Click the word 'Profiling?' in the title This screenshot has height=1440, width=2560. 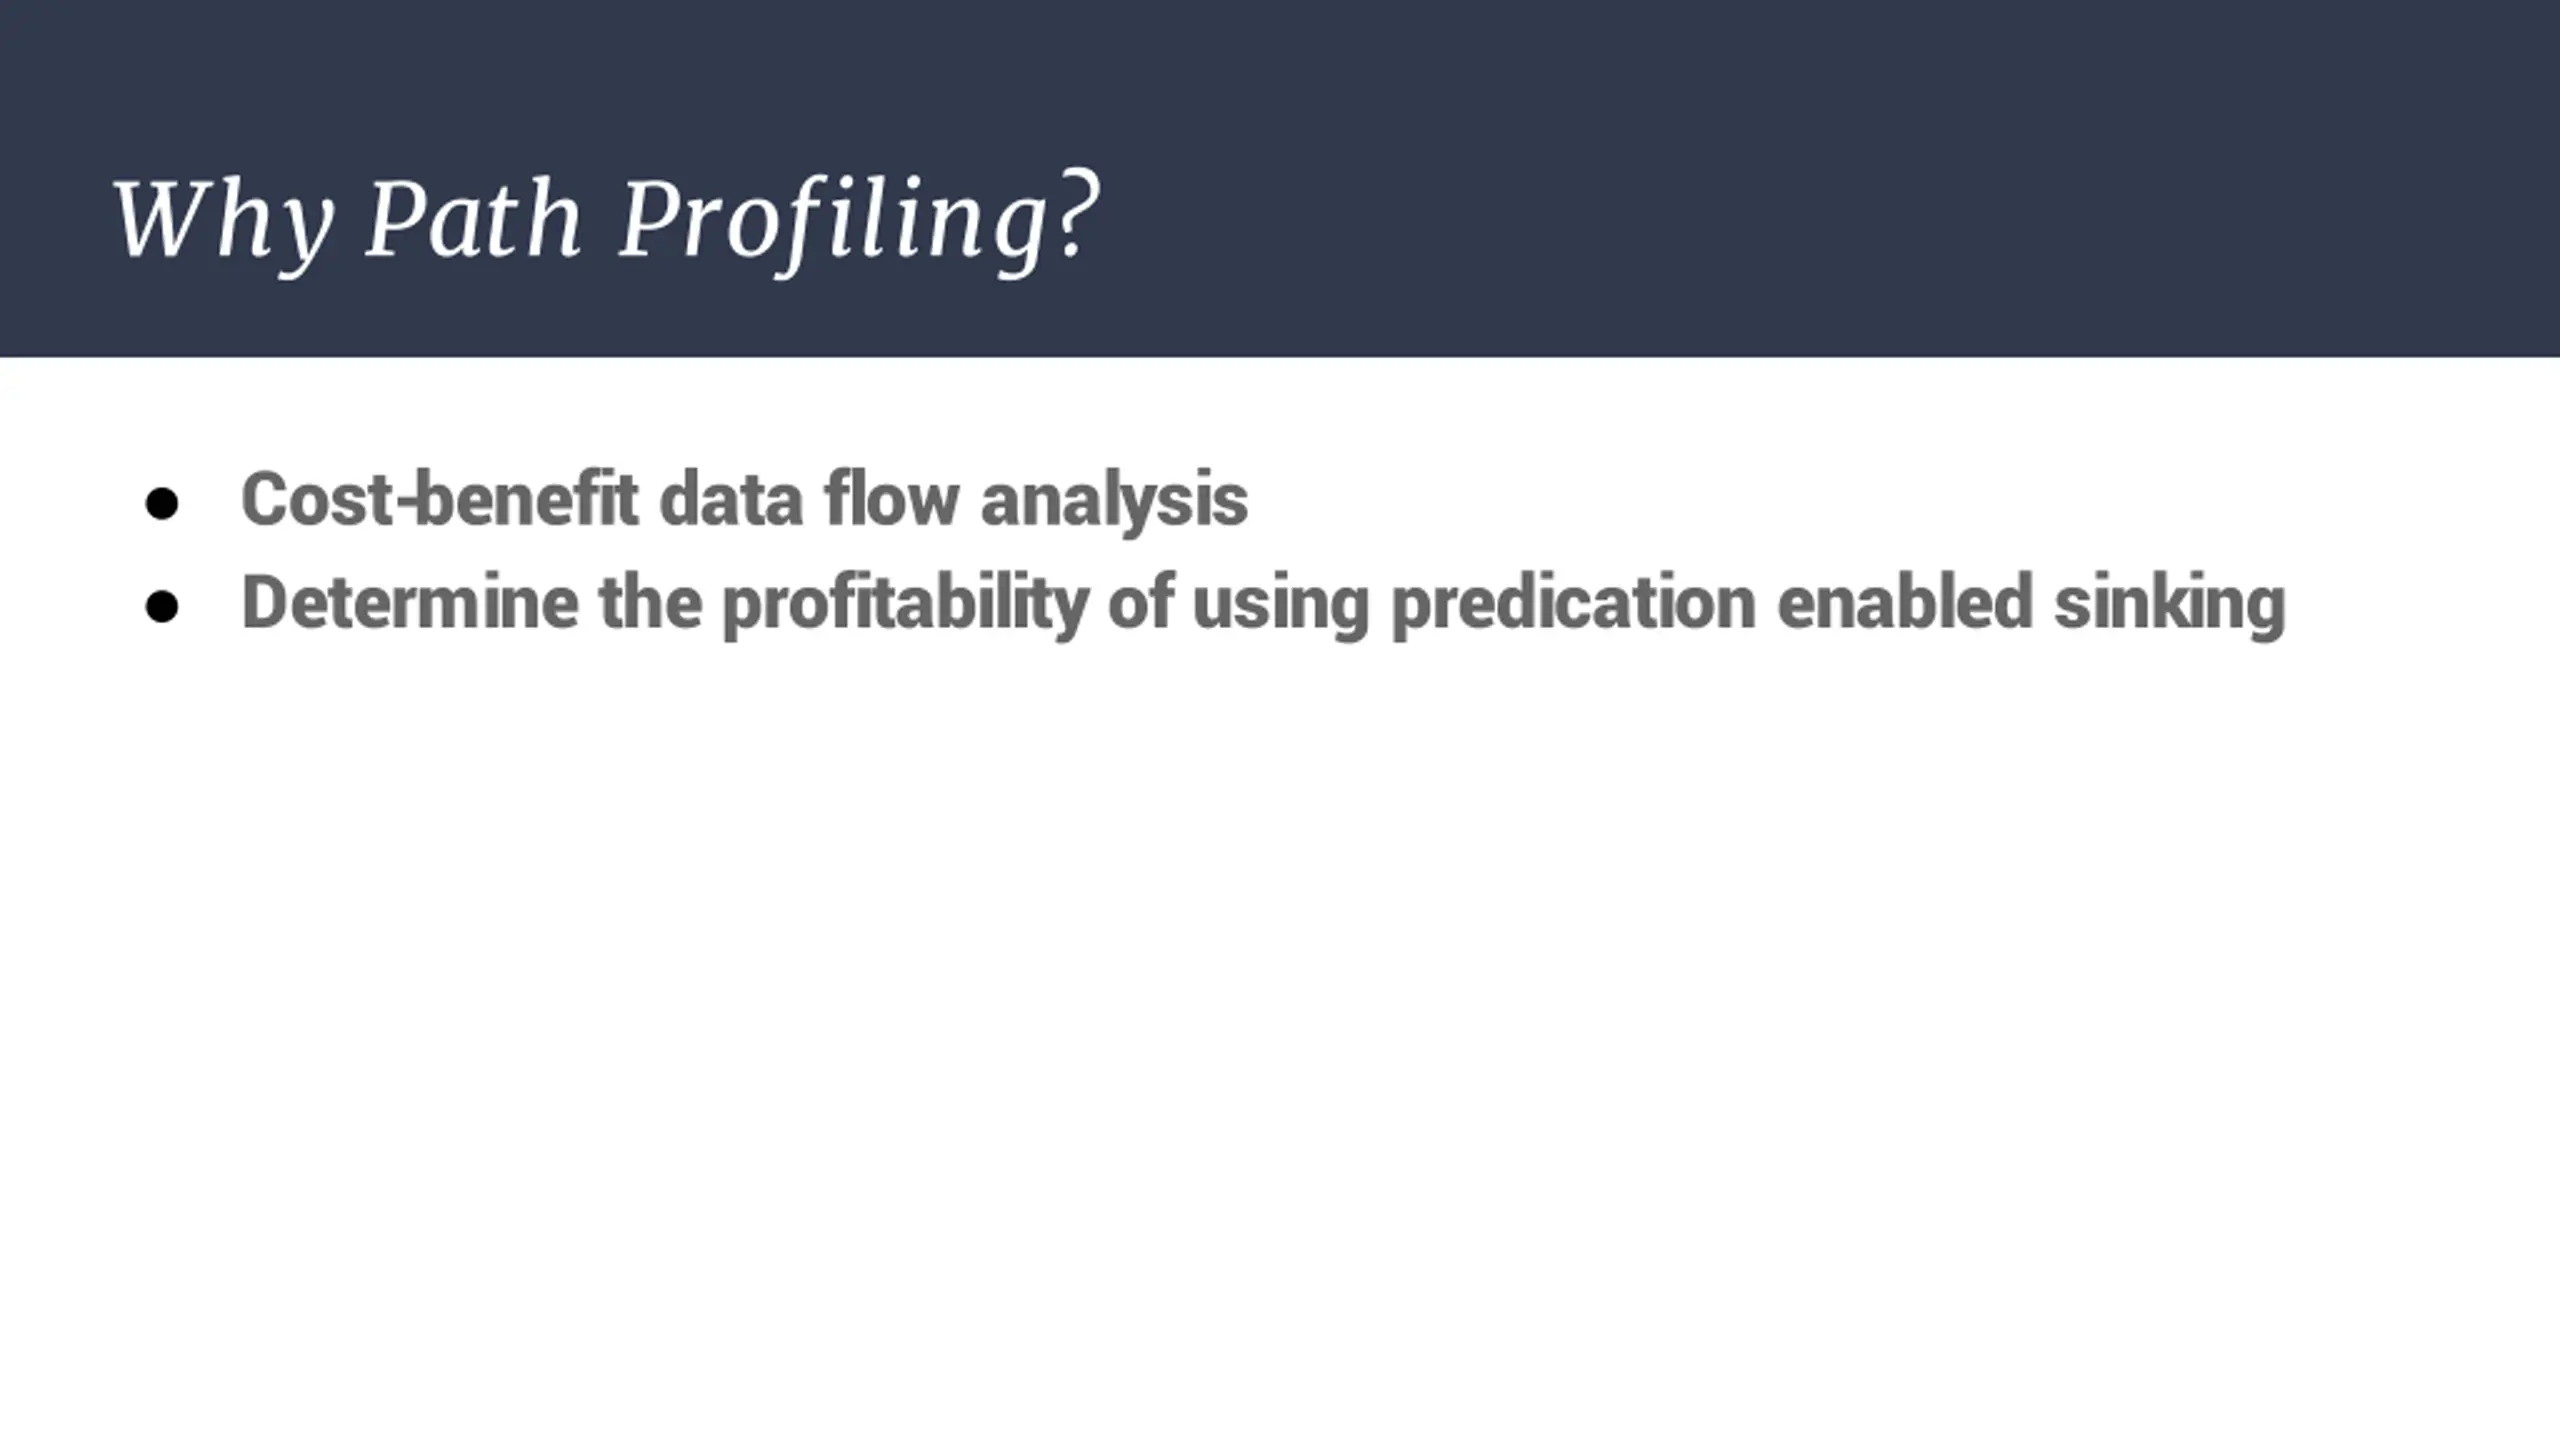tap(860, 222)
